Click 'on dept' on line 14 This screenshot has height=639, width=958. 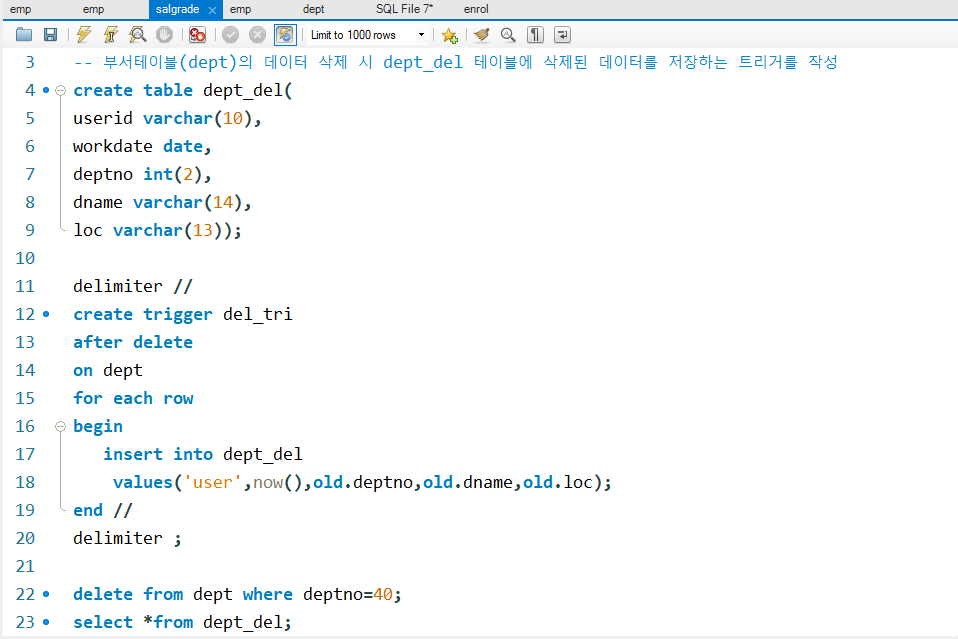point(108,370)
